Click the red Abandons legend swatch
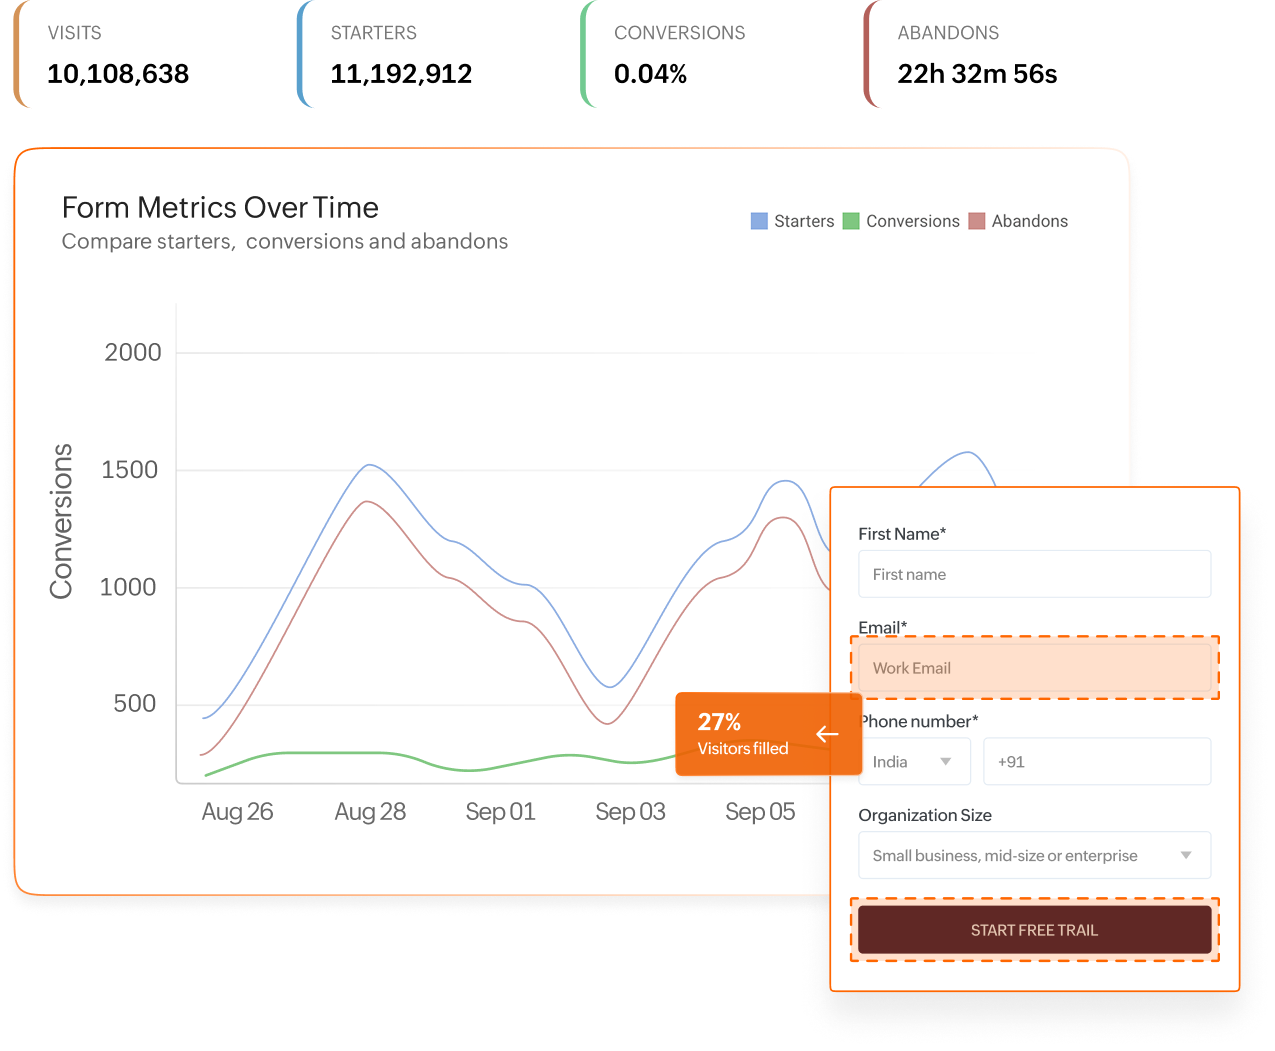The width and height of the screenshot is (1275, 1051). (x=977, y=221)
